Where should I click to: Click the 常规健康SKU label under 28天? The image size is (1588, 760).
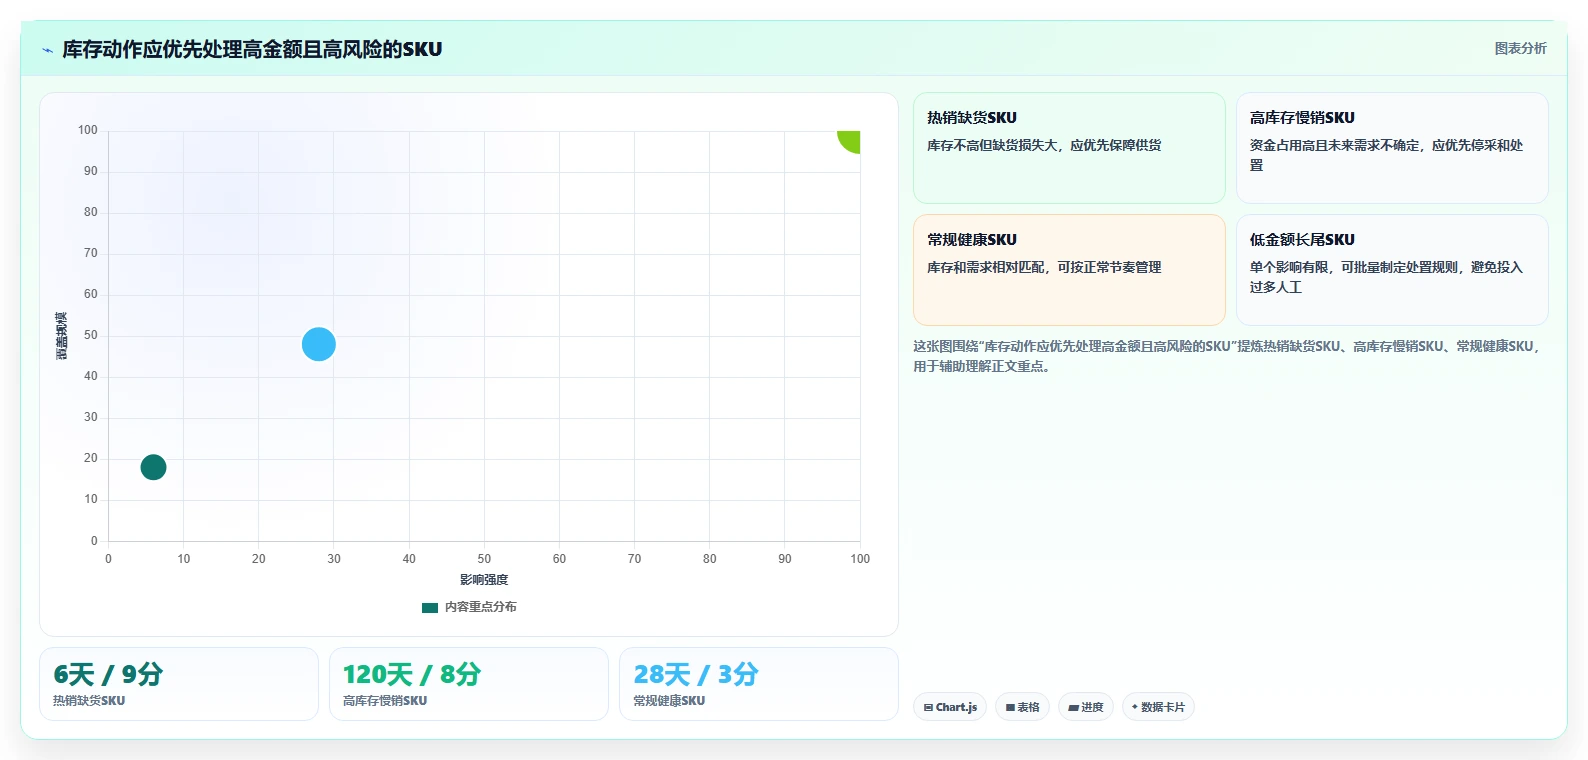point(669,701)
